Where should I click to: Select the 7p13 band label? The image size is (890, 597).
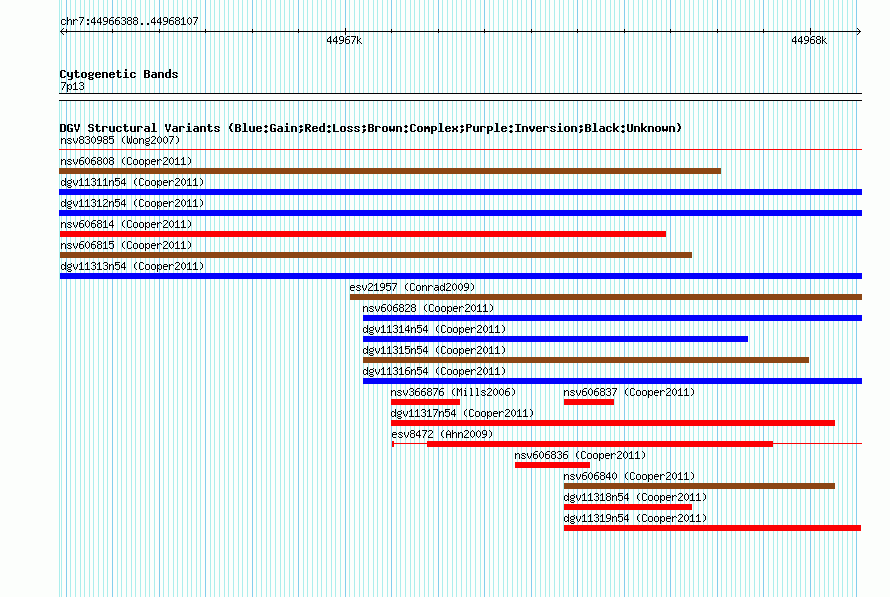(72, 86)
